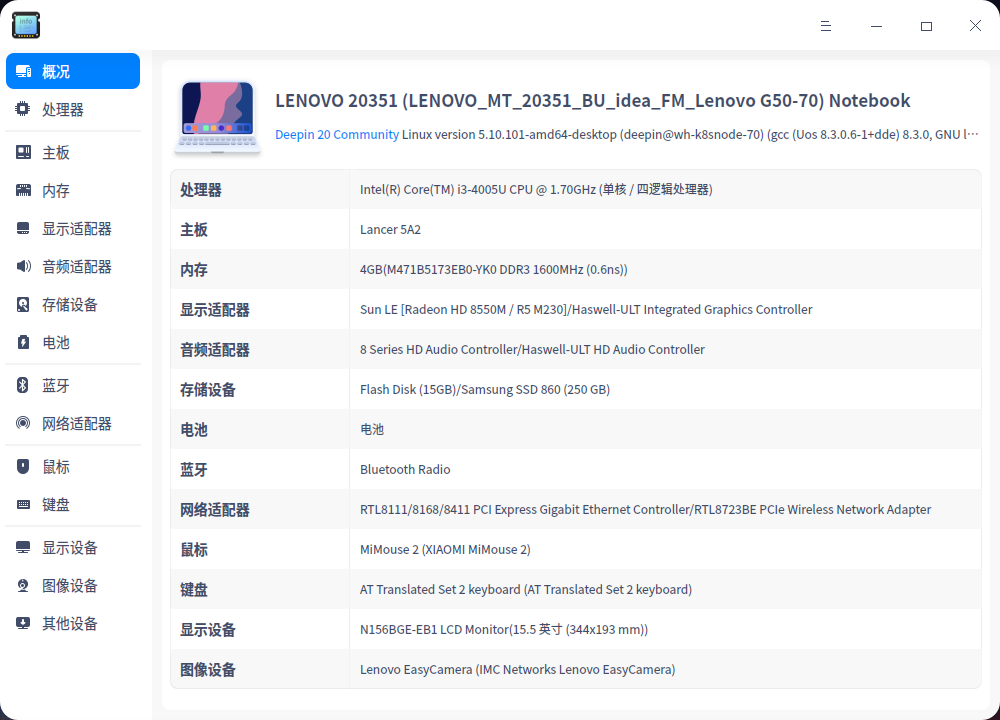Switch to the 内存 label in sidebar
This screenshot has width=1000, height=720.
pos(56,191)
